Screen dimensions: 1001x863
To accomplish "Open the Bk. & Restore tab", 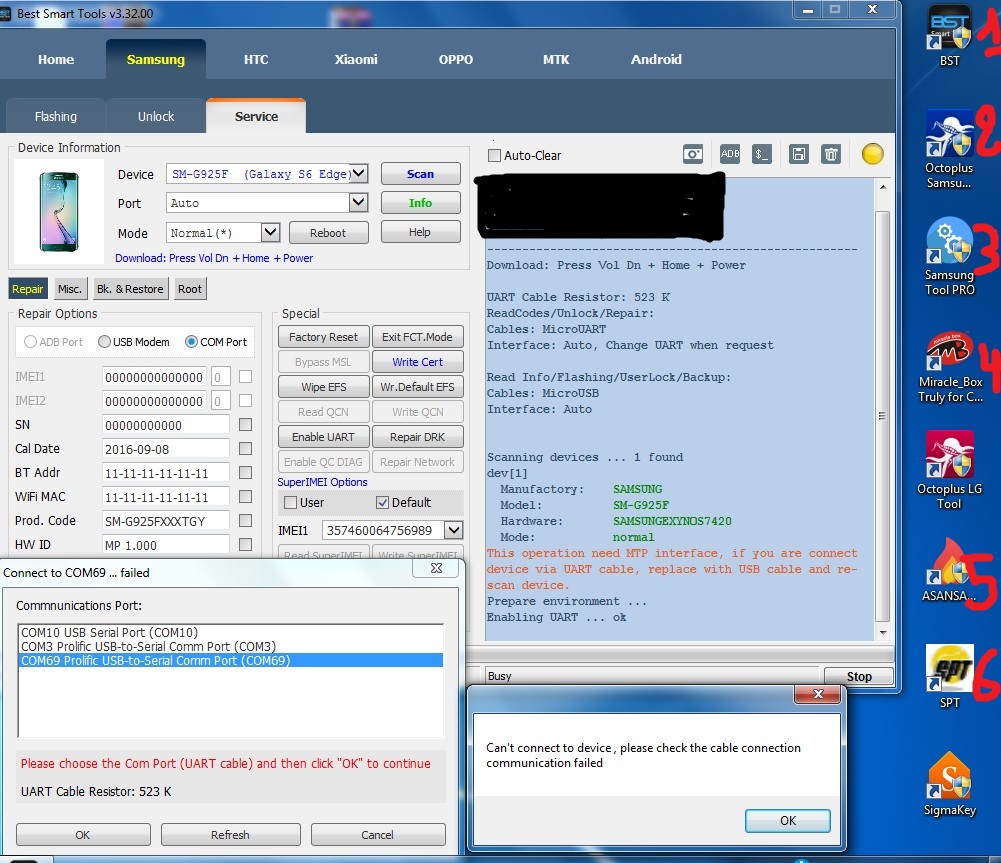I will coord(130,289).
